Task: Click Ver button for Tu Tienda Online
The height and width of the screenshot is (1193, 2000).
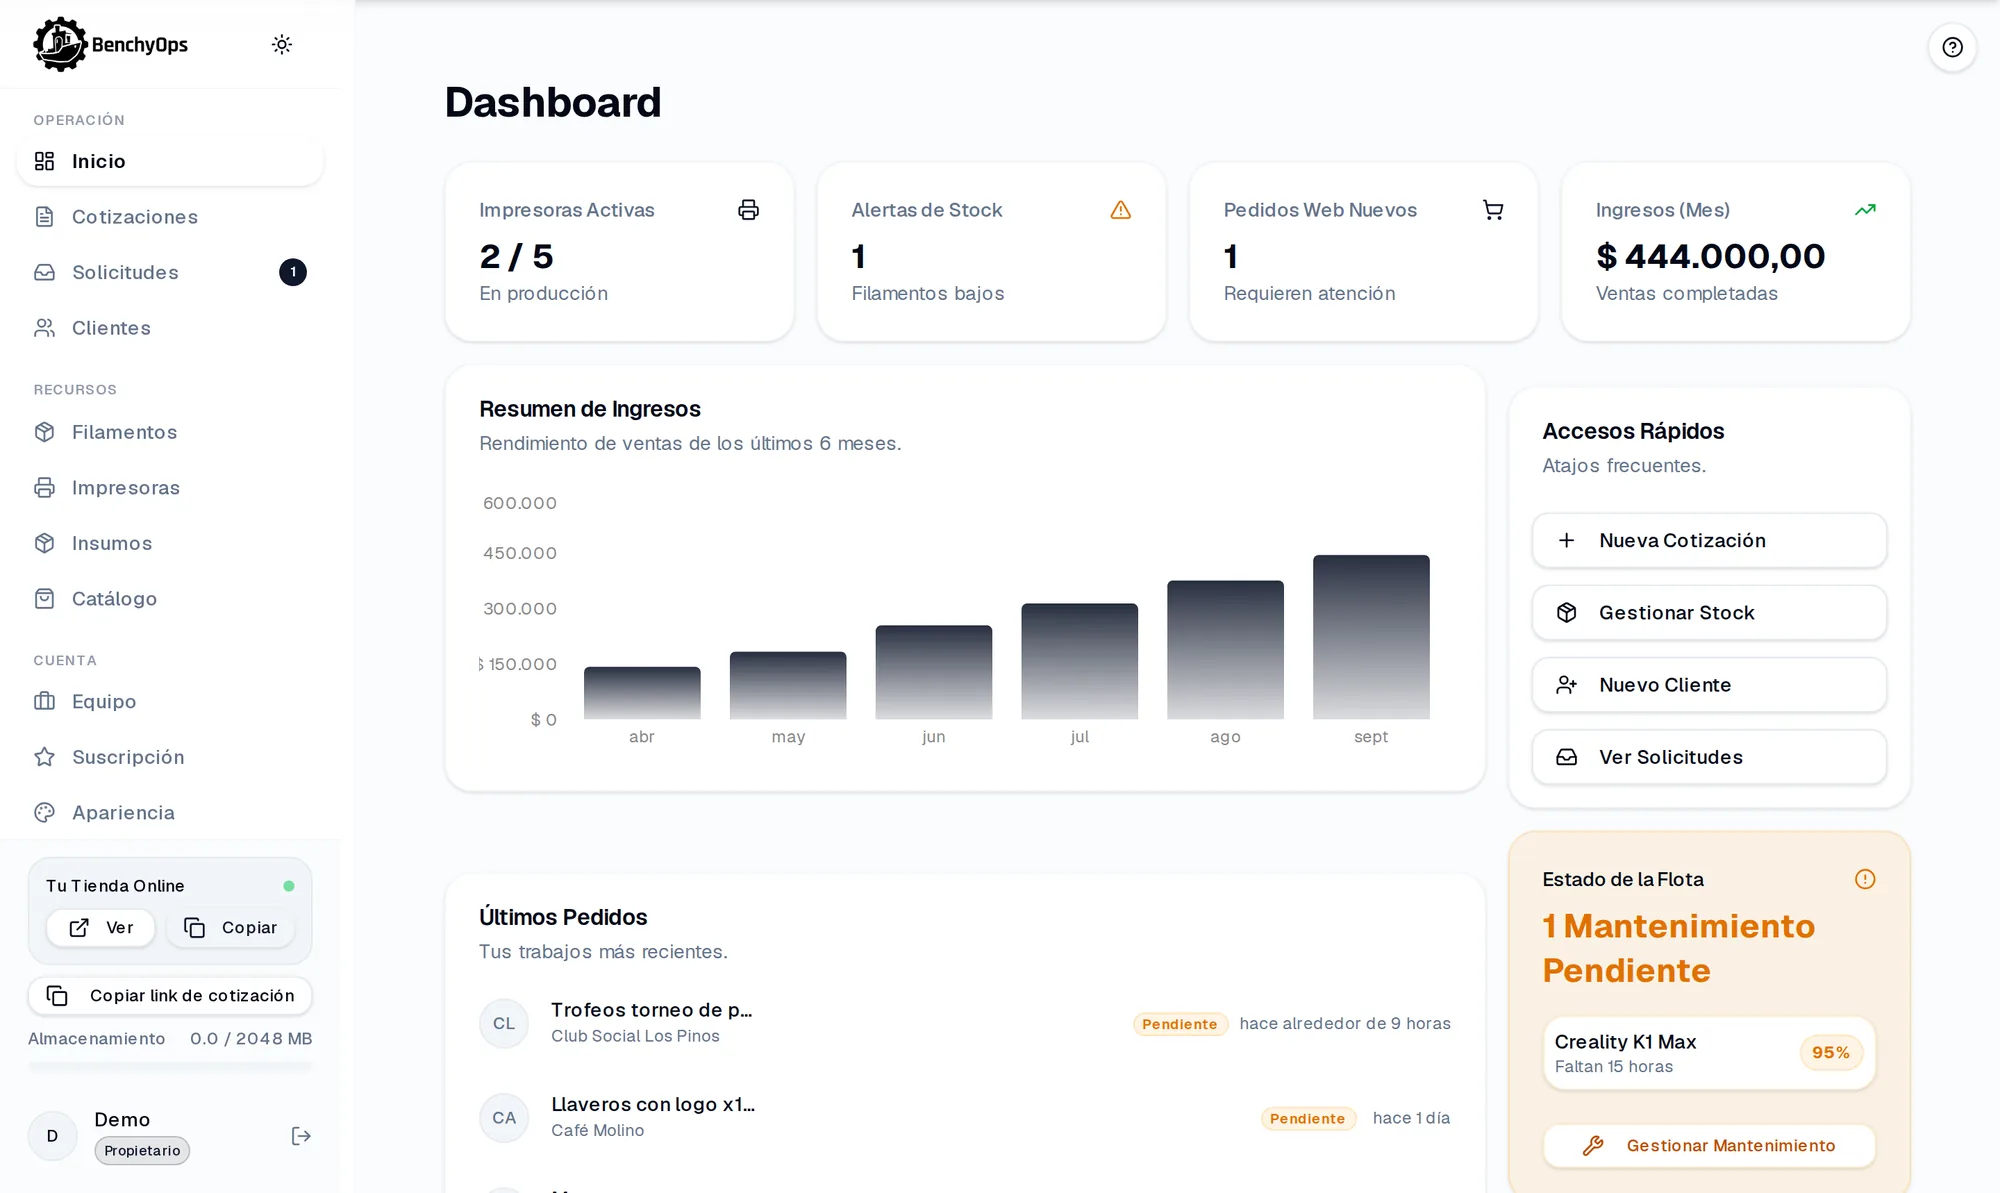Action: click(x=100, y=928)
